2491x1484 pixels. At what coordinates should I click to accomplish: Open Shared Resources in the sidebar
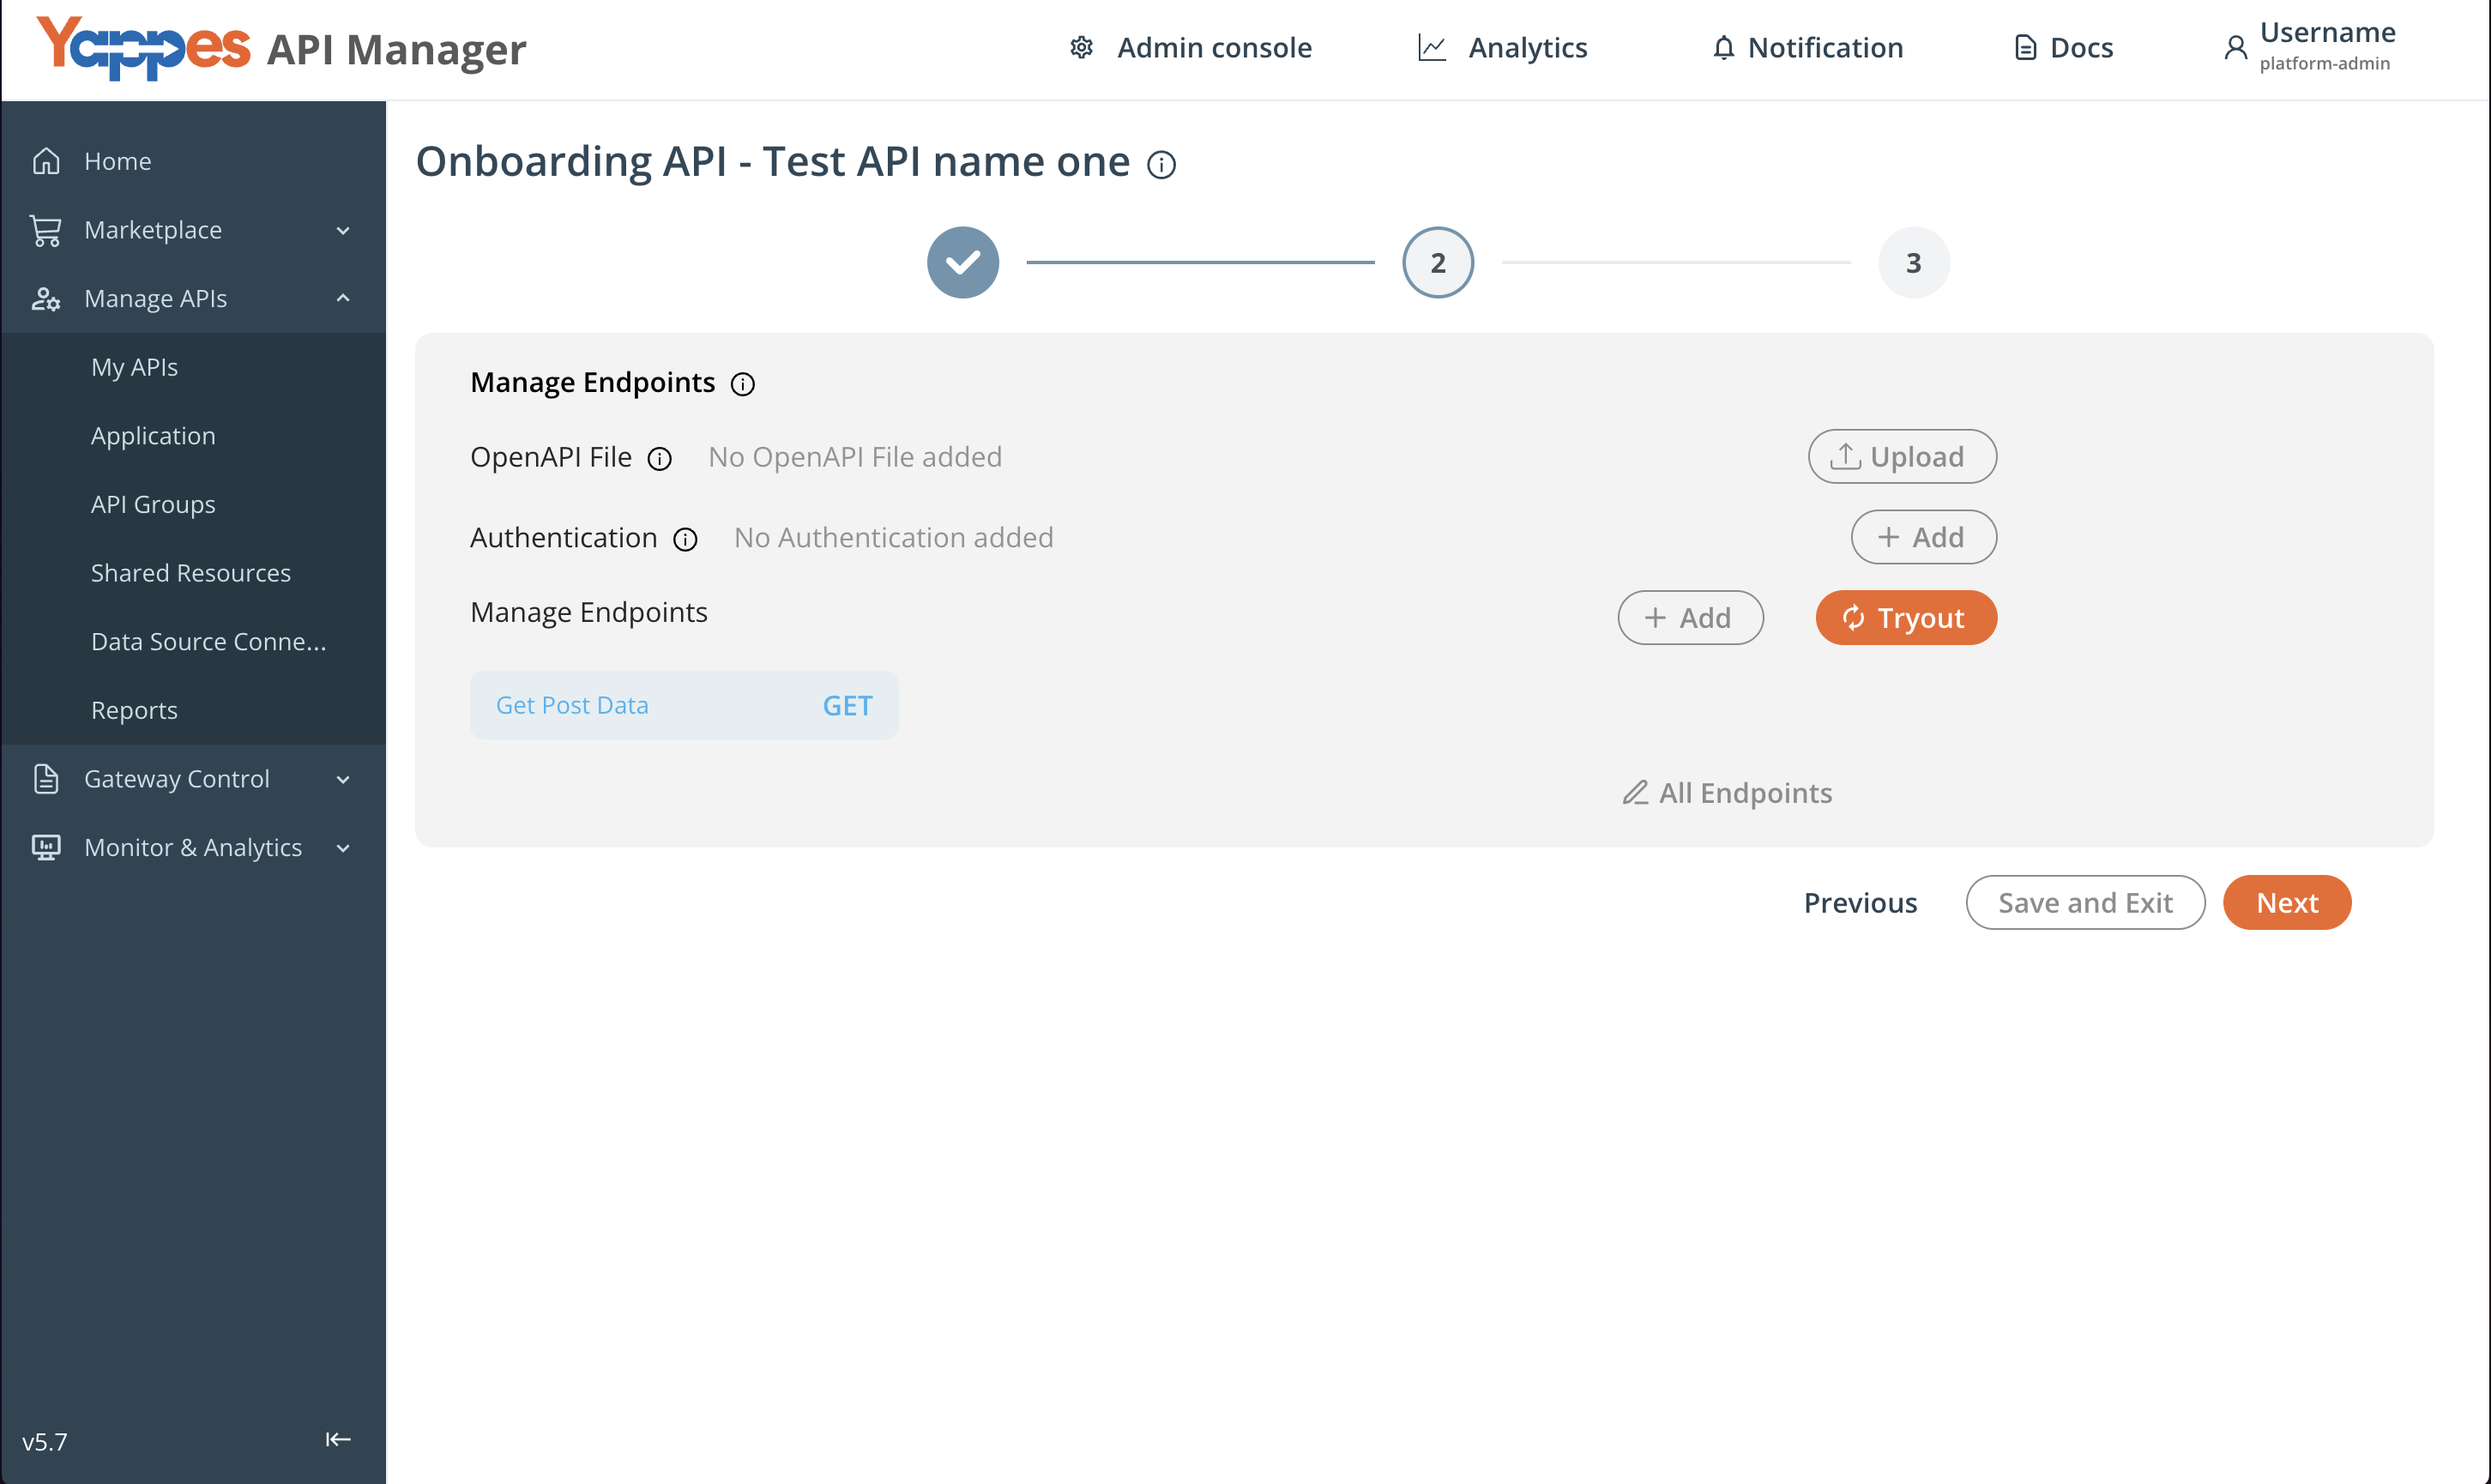(x=193, y=573)
